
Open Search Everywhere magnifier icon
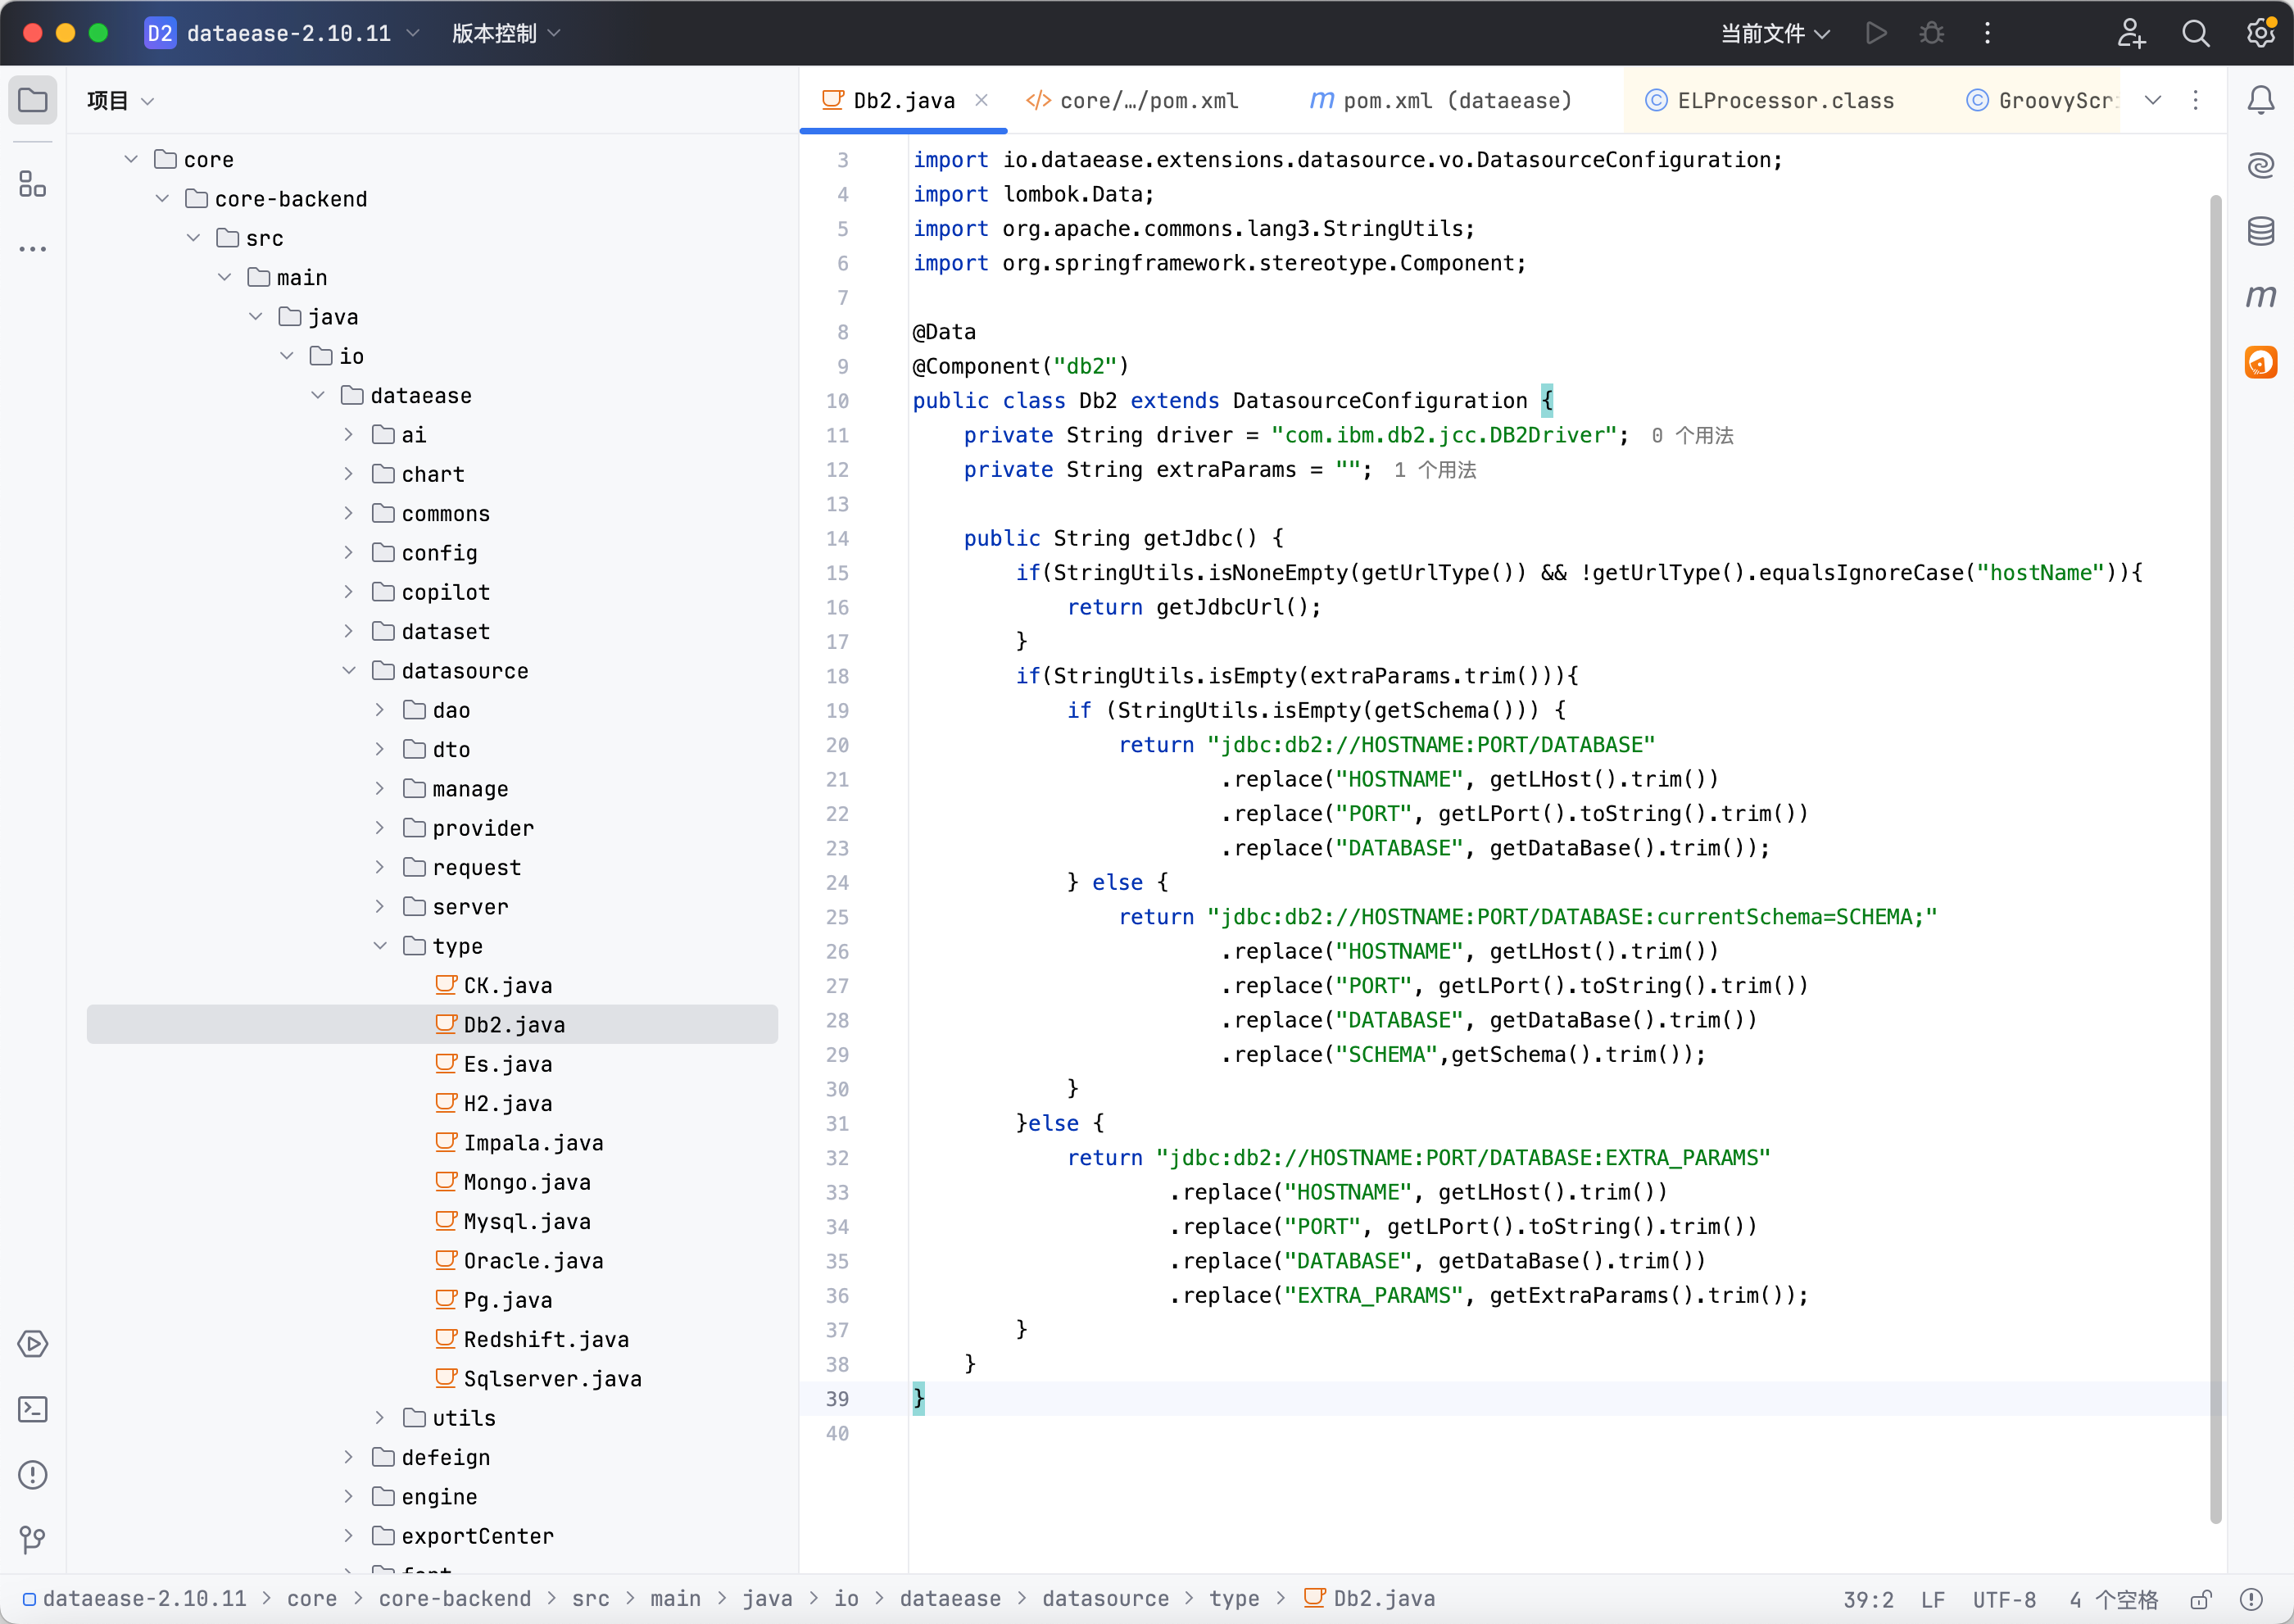pos(2195,33)
